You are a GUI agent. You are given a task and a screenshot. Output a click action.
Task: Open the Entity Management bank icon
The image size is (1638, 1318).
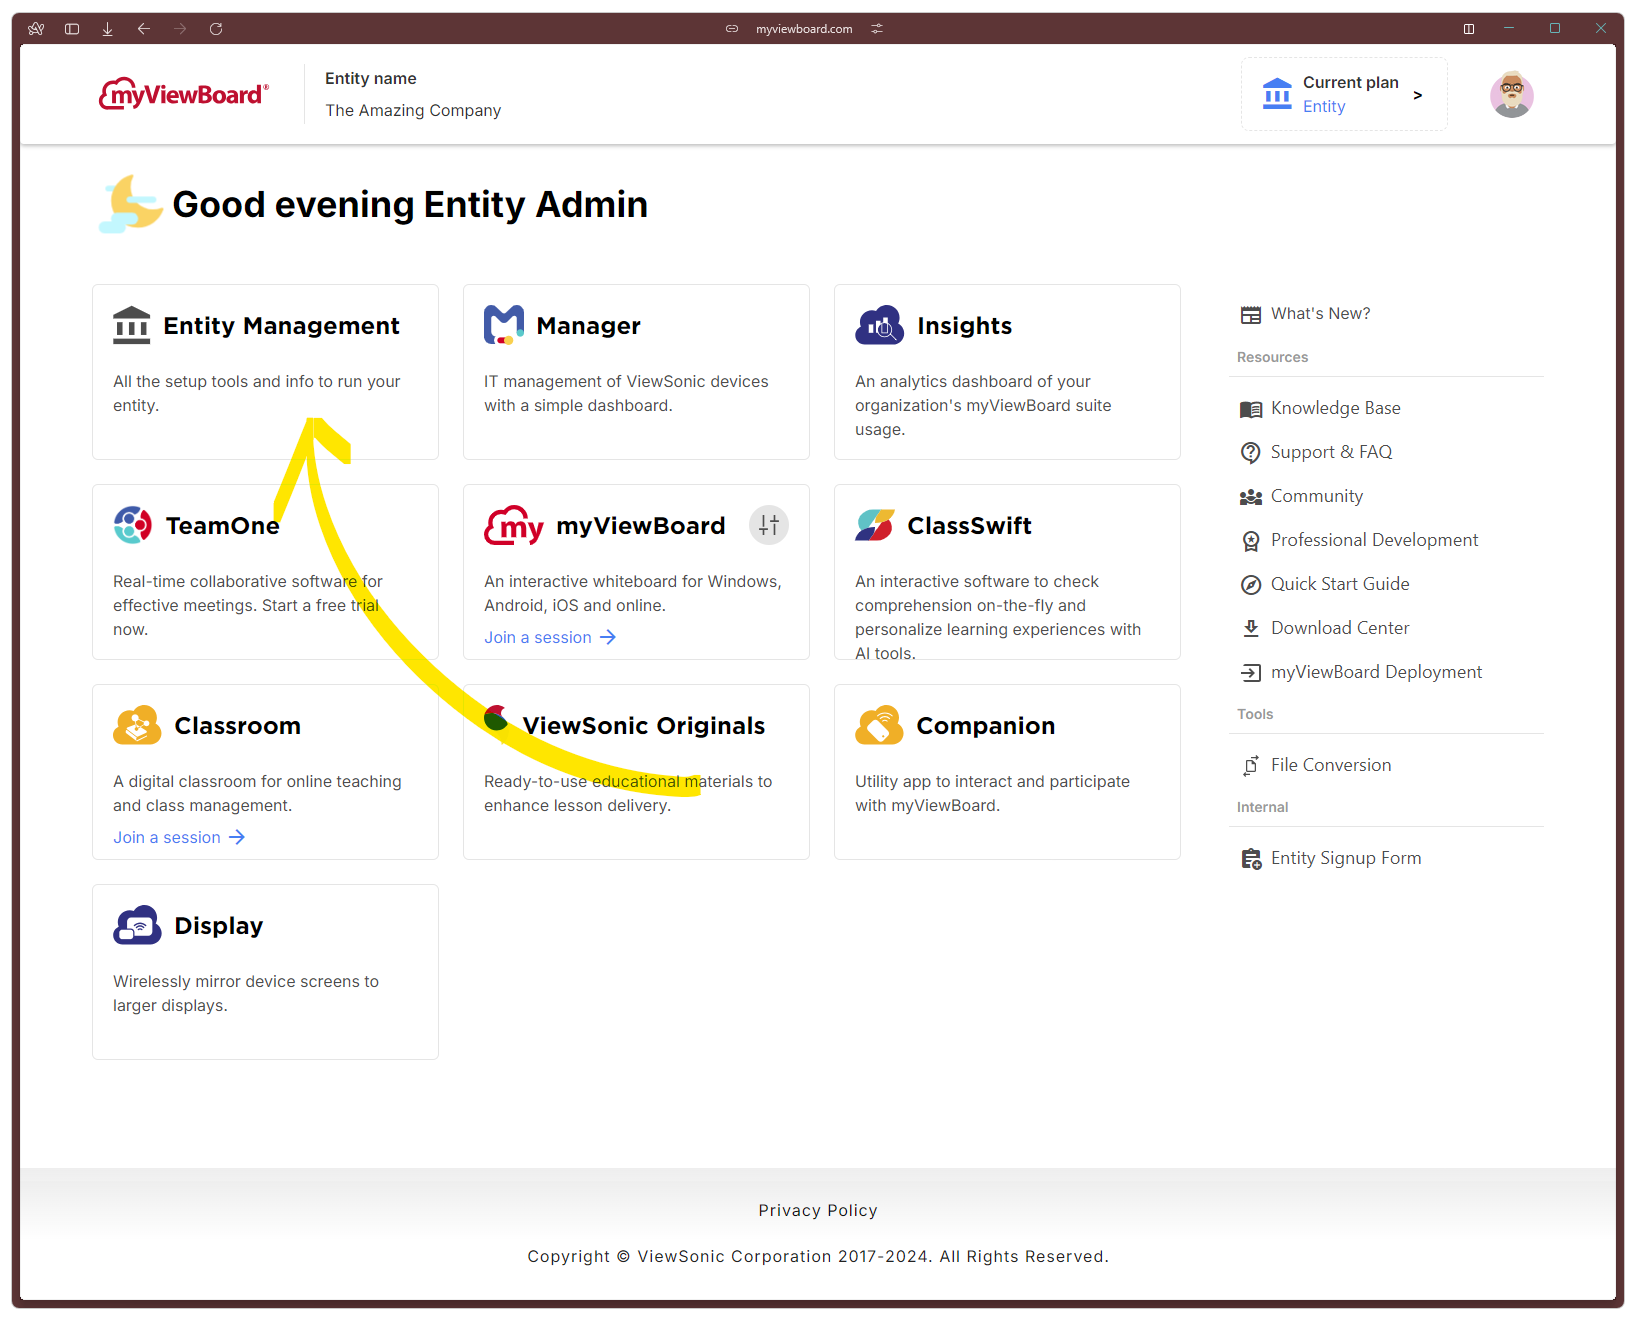tap(131, 326)
